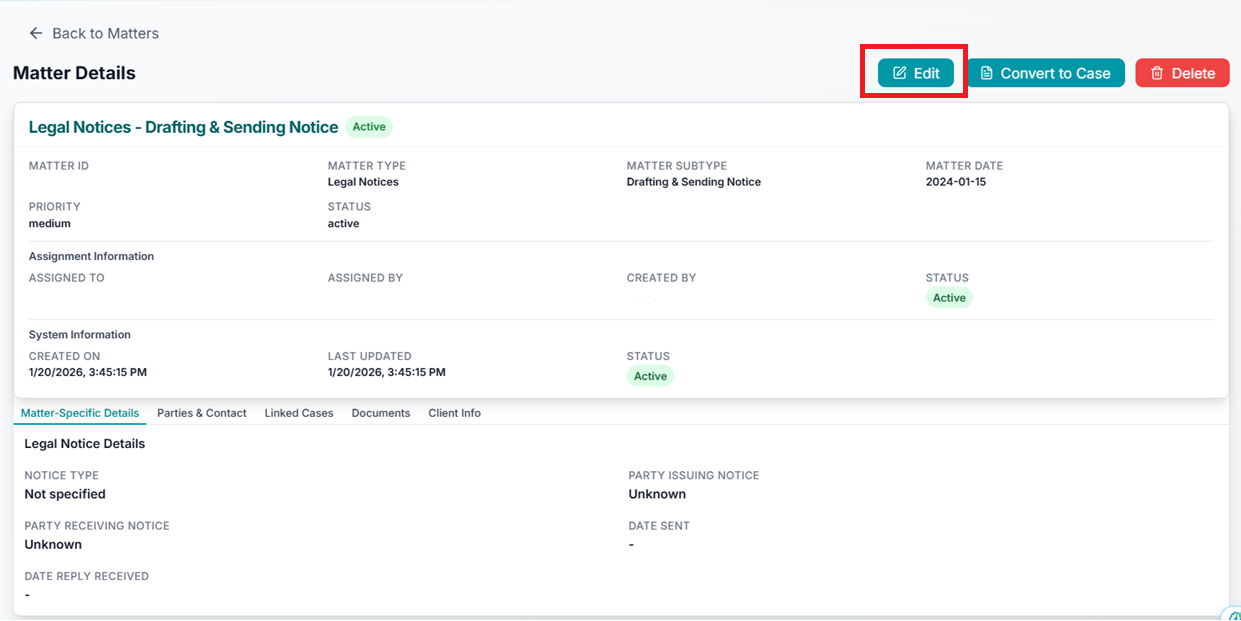
Task: Click the matter date value 2024-01-15
Action: 956,182
